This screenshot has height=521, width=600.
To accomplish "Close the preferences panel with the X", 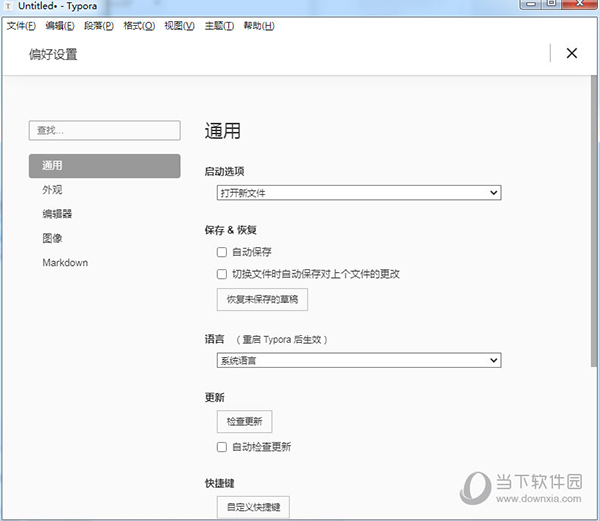I will (572, 53).
